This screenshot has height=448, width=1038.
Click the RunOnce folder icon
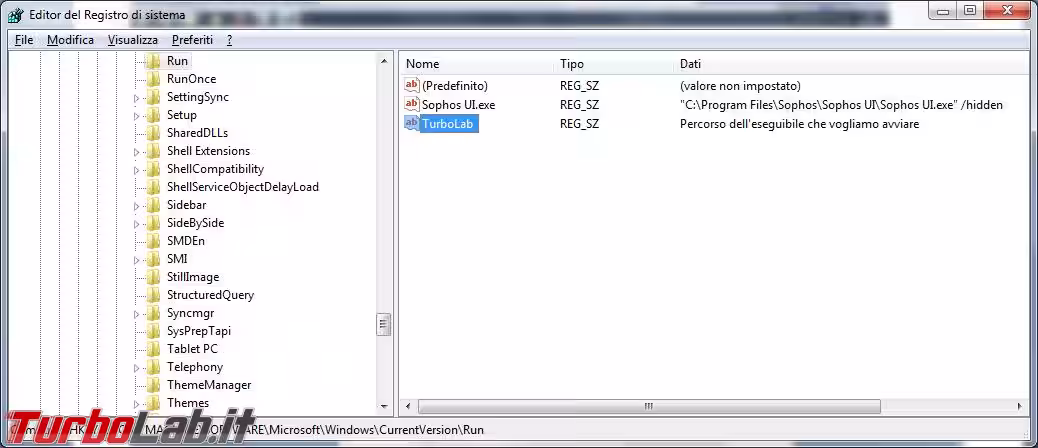coord(154,79)
